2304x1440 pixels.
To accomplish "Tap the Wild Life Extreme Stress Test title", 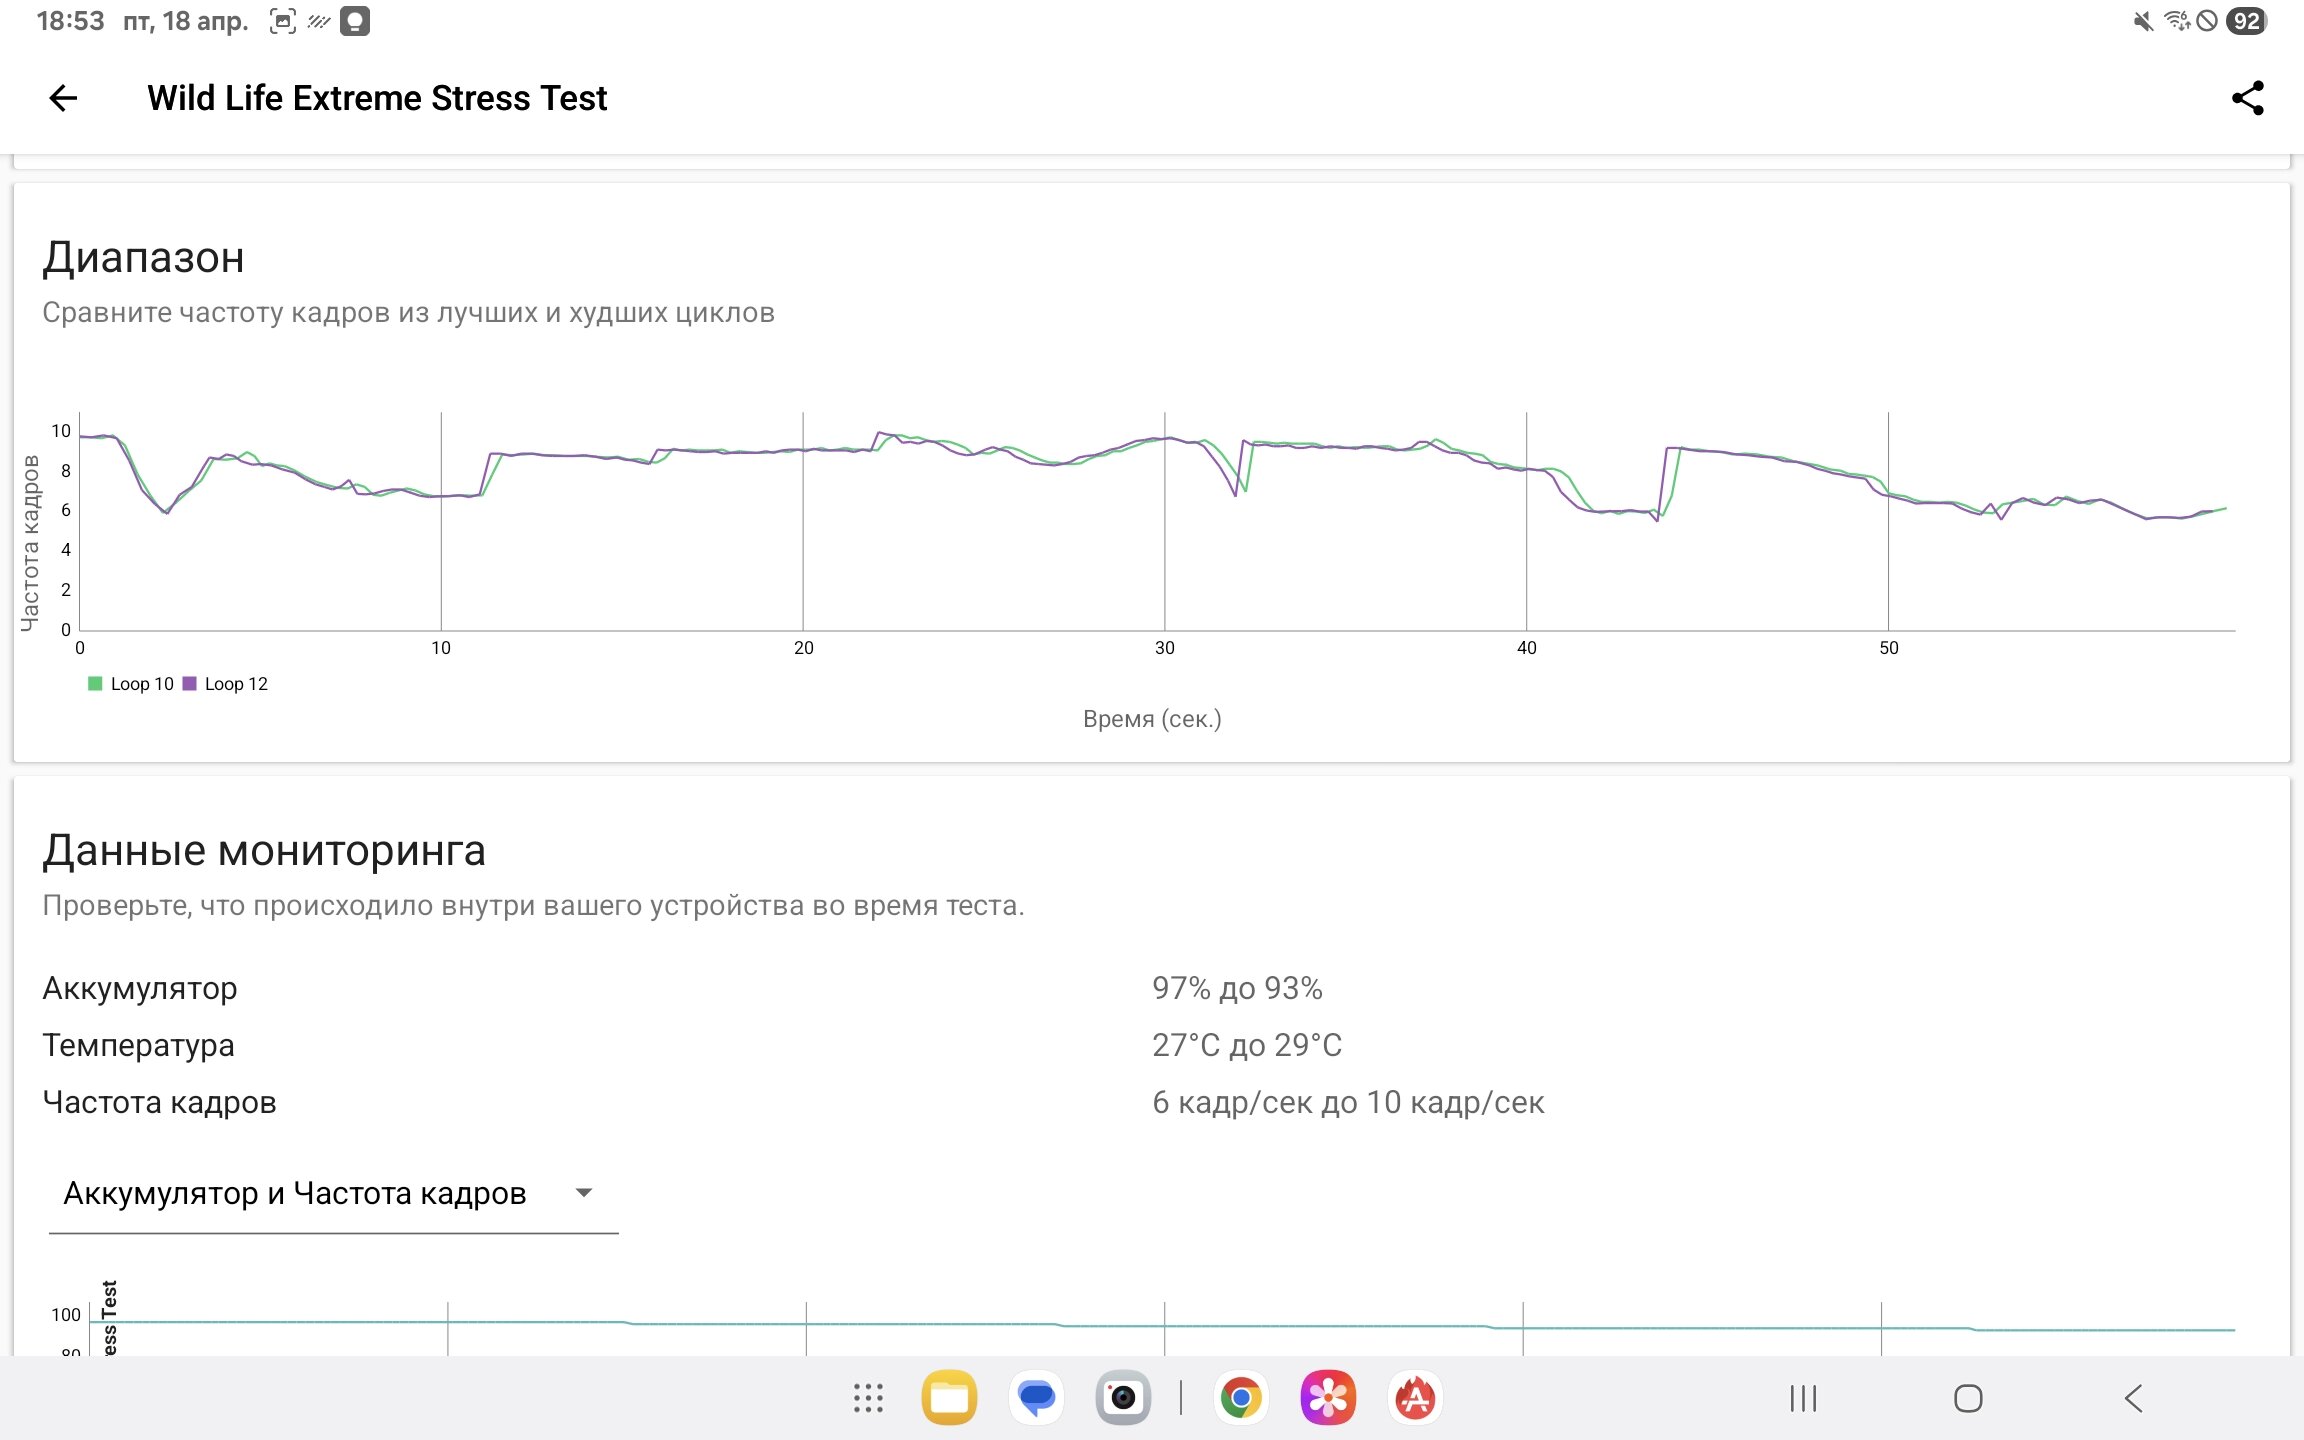I will click(377, 98).
